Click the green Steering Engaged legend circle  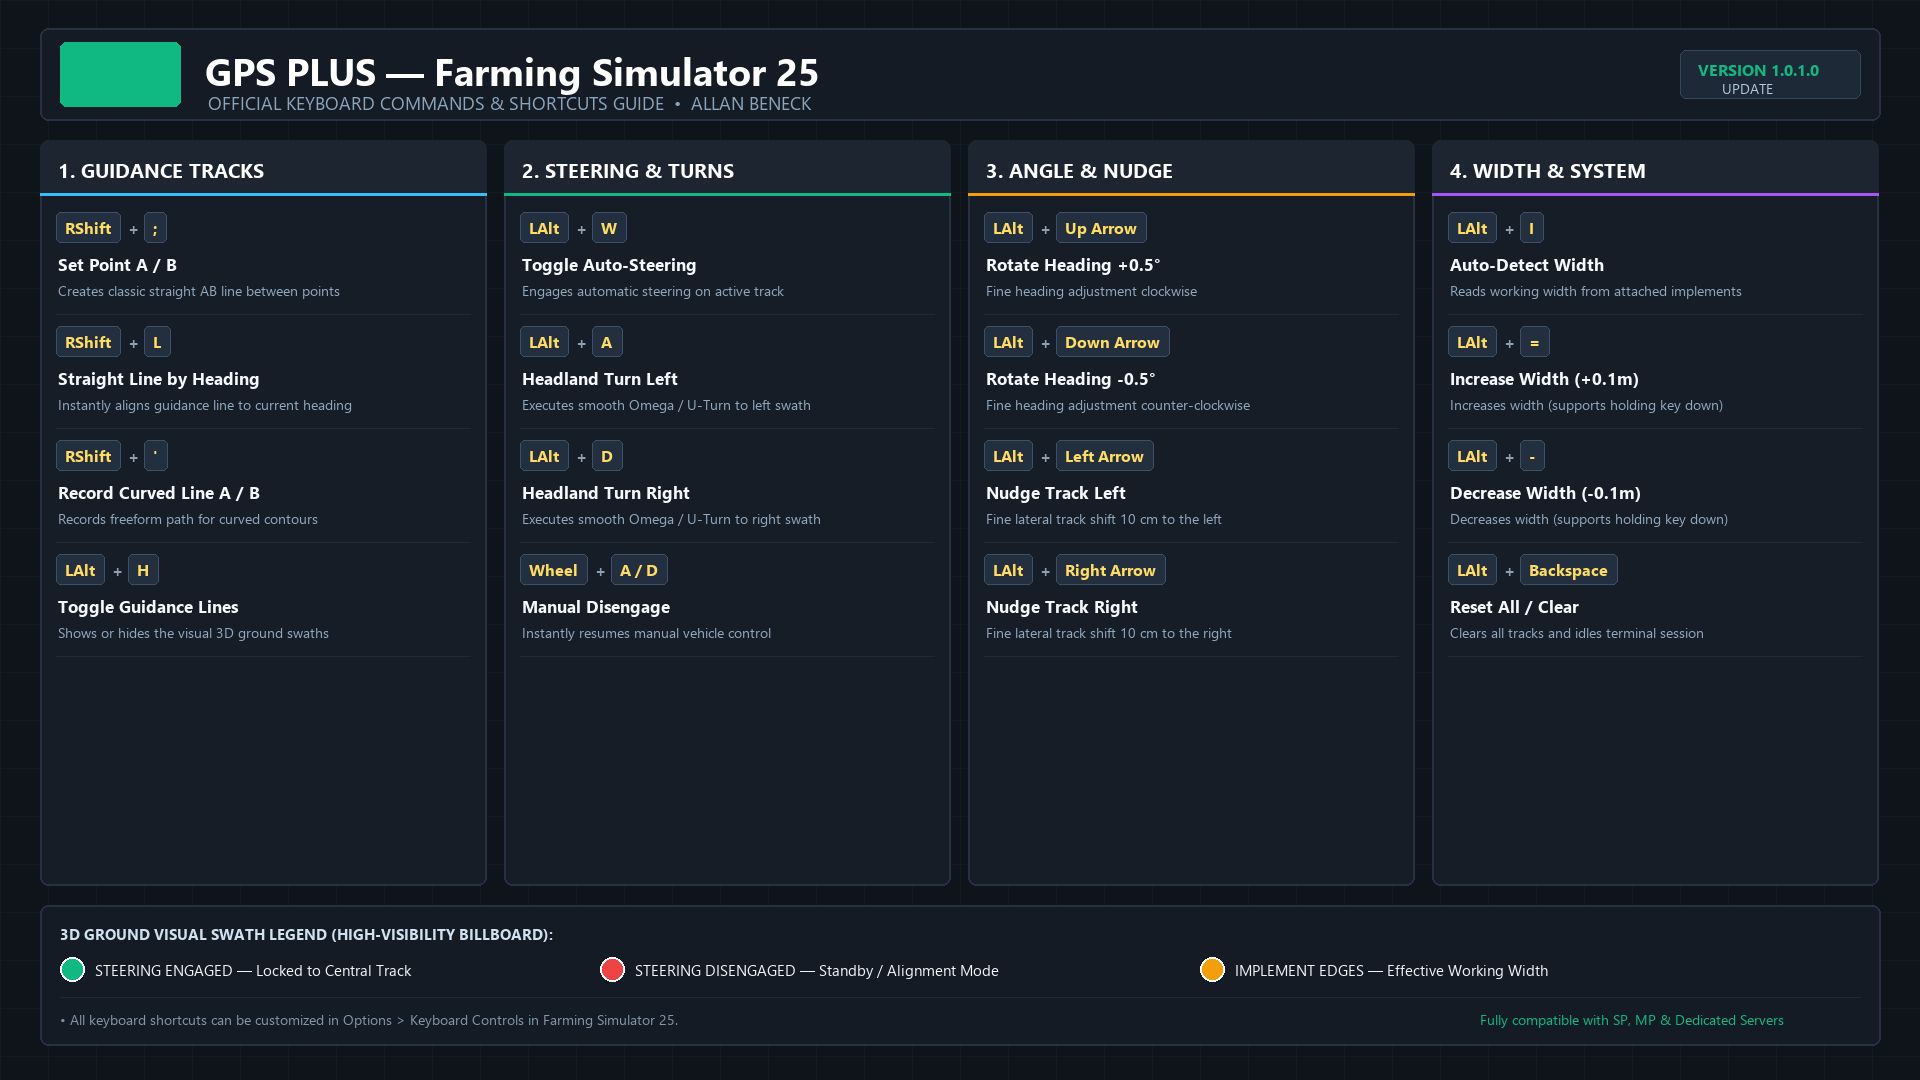[72, 970]
